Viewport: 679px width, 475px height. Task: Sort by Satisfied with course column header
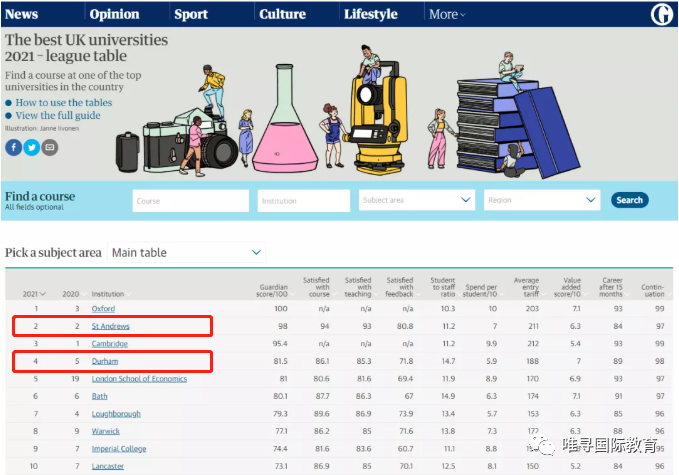tap(316, 287)
